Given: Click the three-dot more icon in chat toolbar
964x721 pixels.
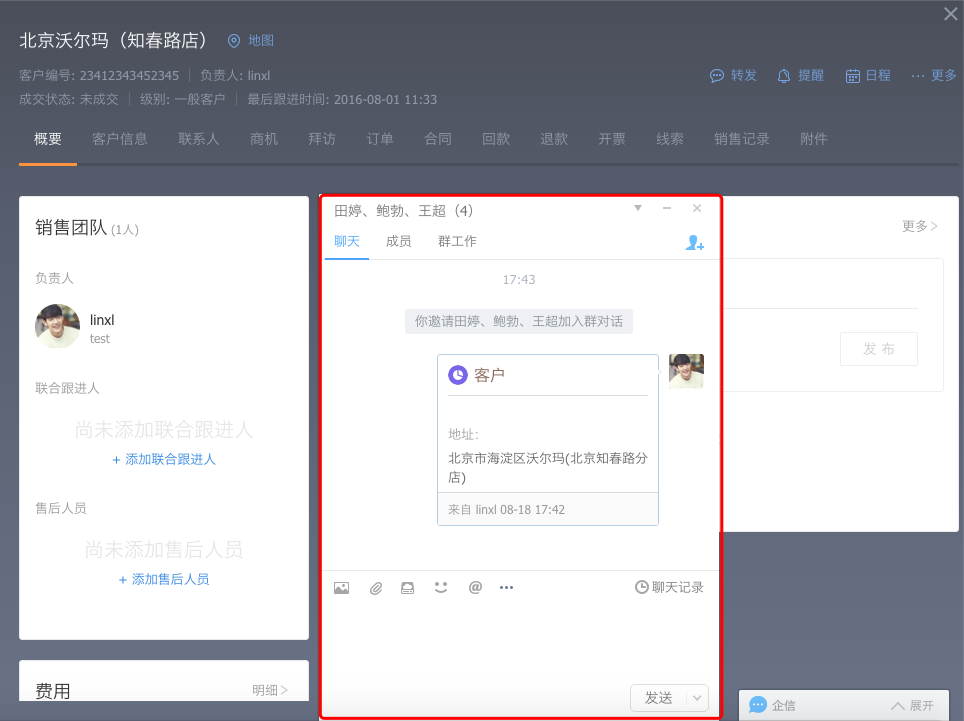Looking at the screenshot, I should 506,587.
